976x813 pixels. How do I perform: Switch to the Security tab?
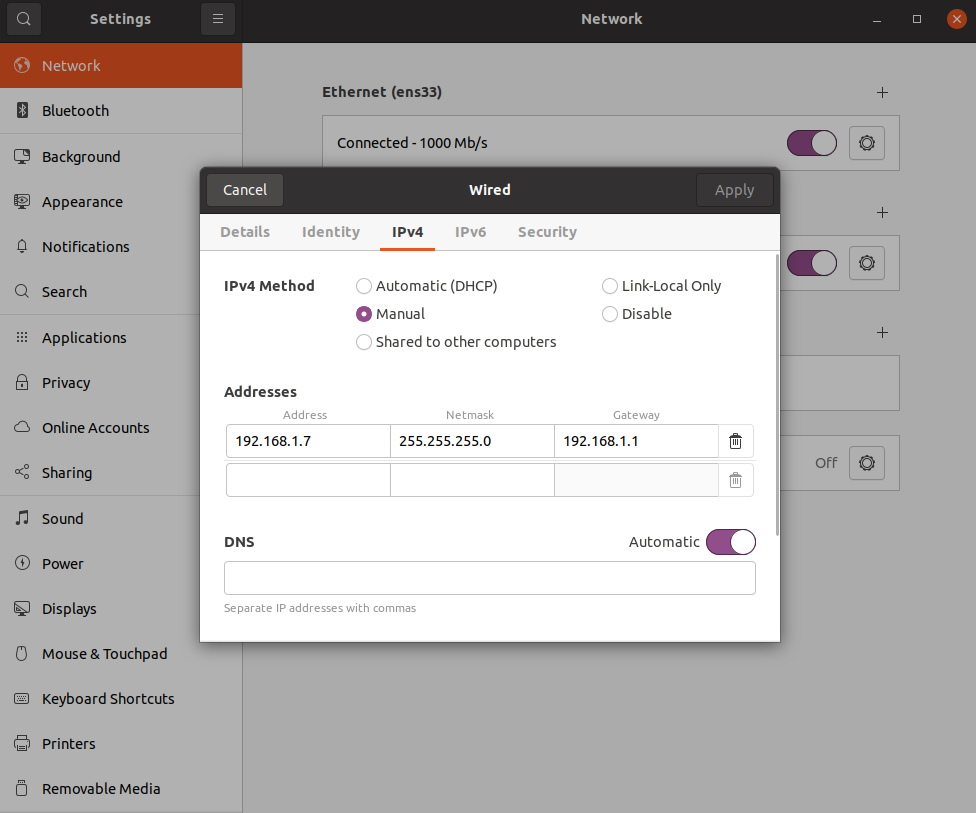click(x=547, y=232)
